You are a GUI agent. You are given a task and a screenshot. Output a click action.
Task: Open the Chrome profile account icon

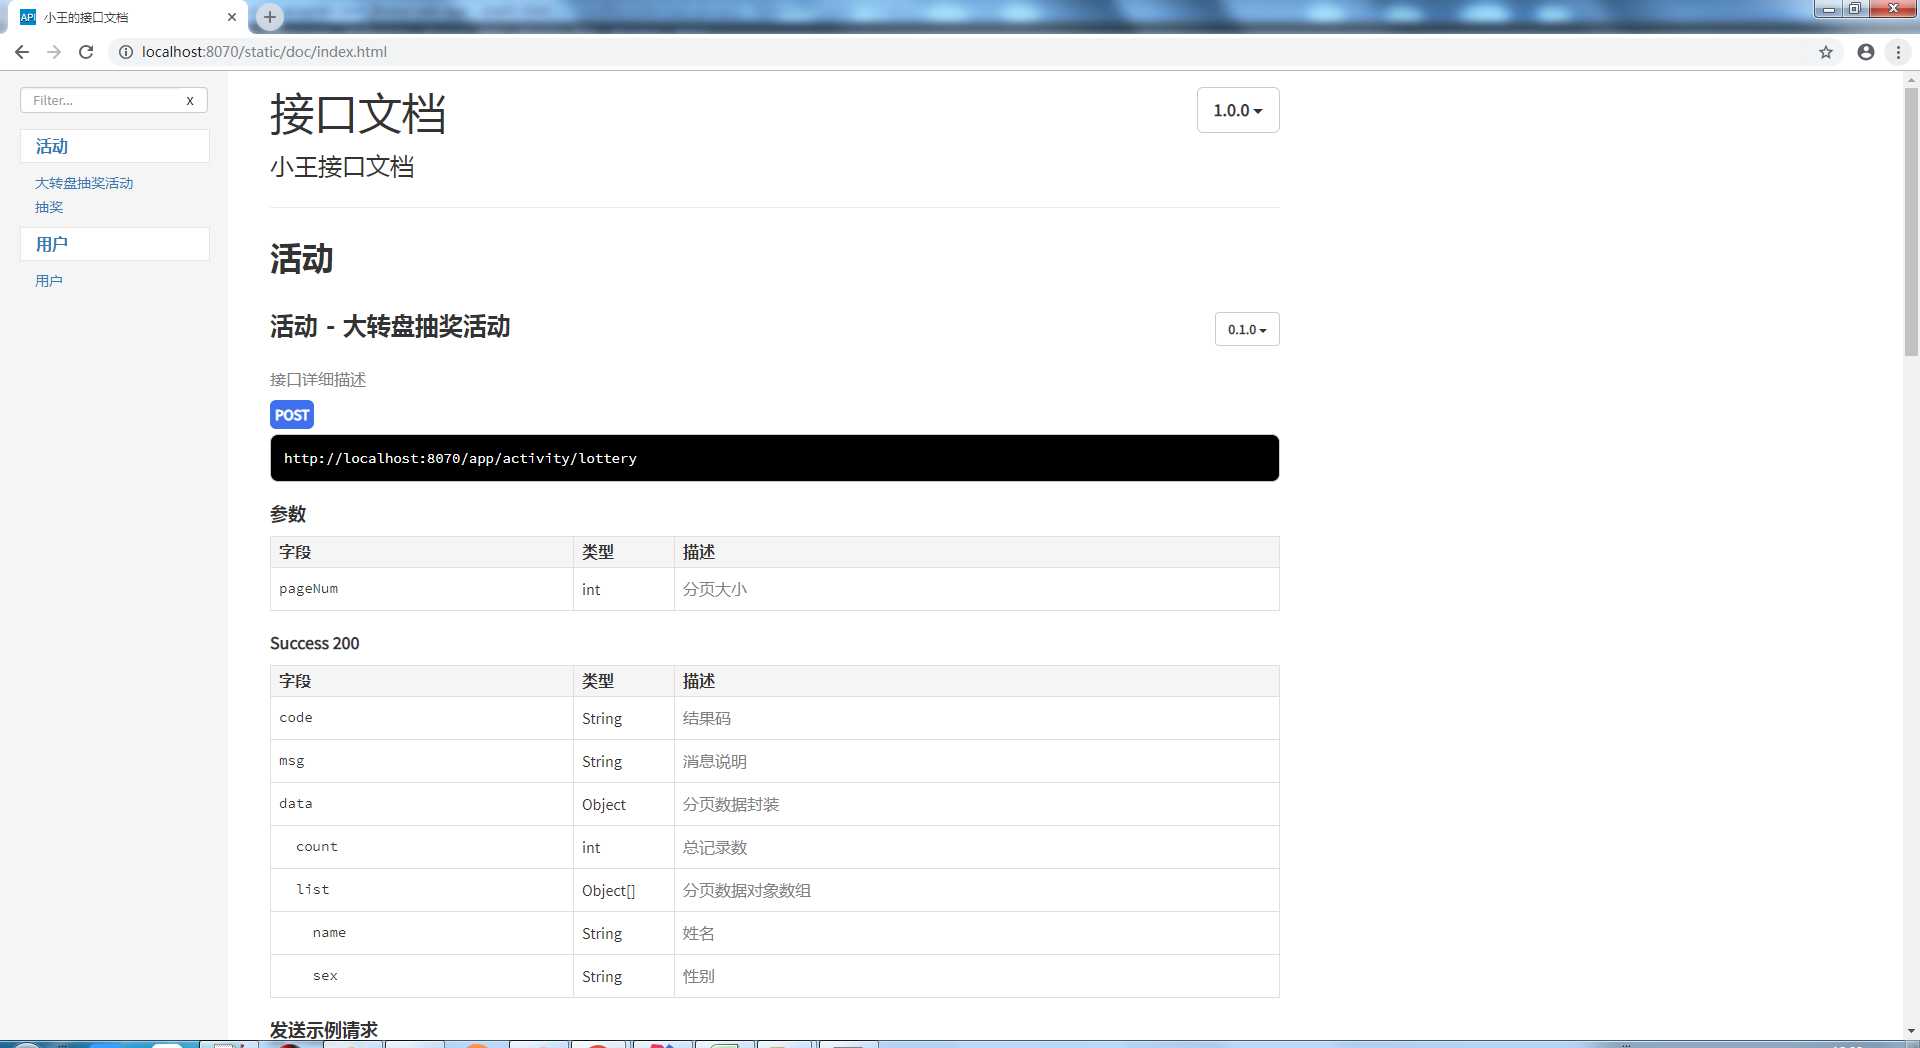[1866, 52]
